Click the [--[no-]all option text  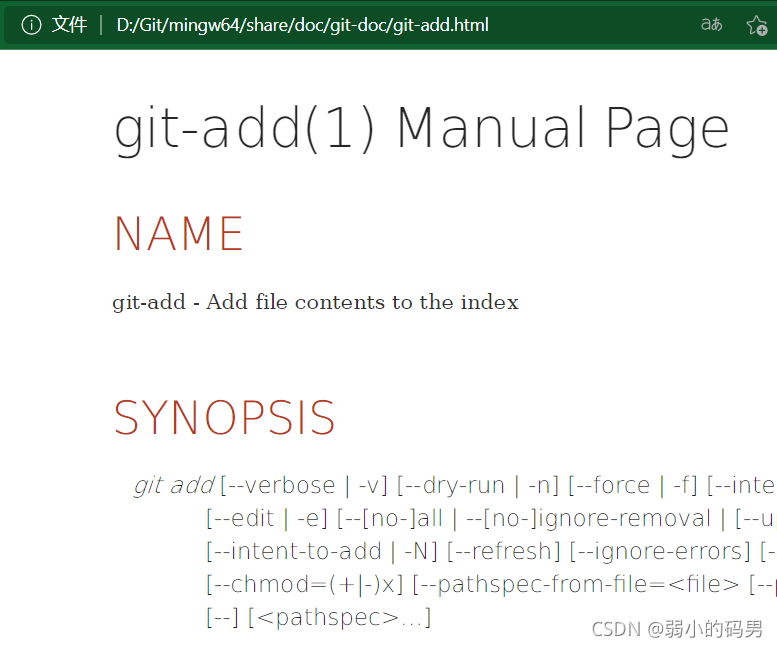(389, 519)
